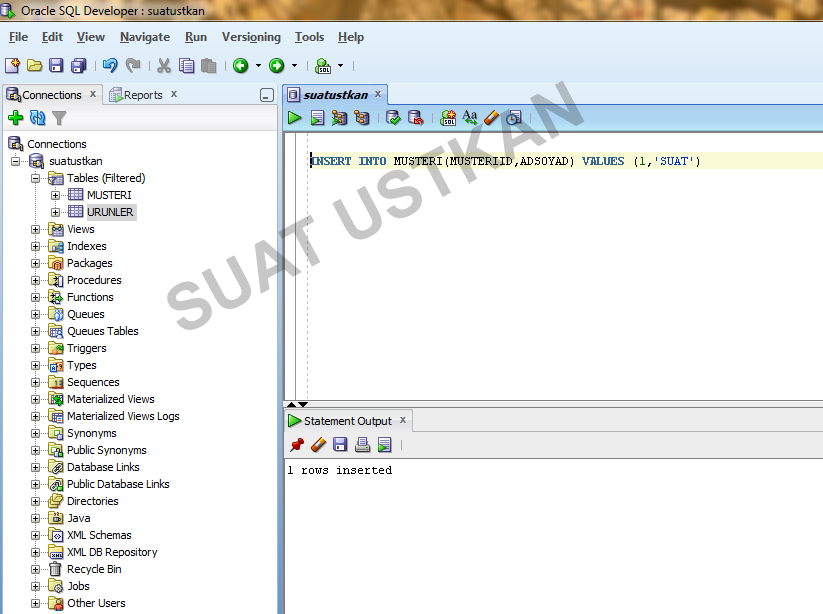The width and height of the screenshot is (823, 614).
Task: Close the Reports tab
Action: tap(174, 94)
